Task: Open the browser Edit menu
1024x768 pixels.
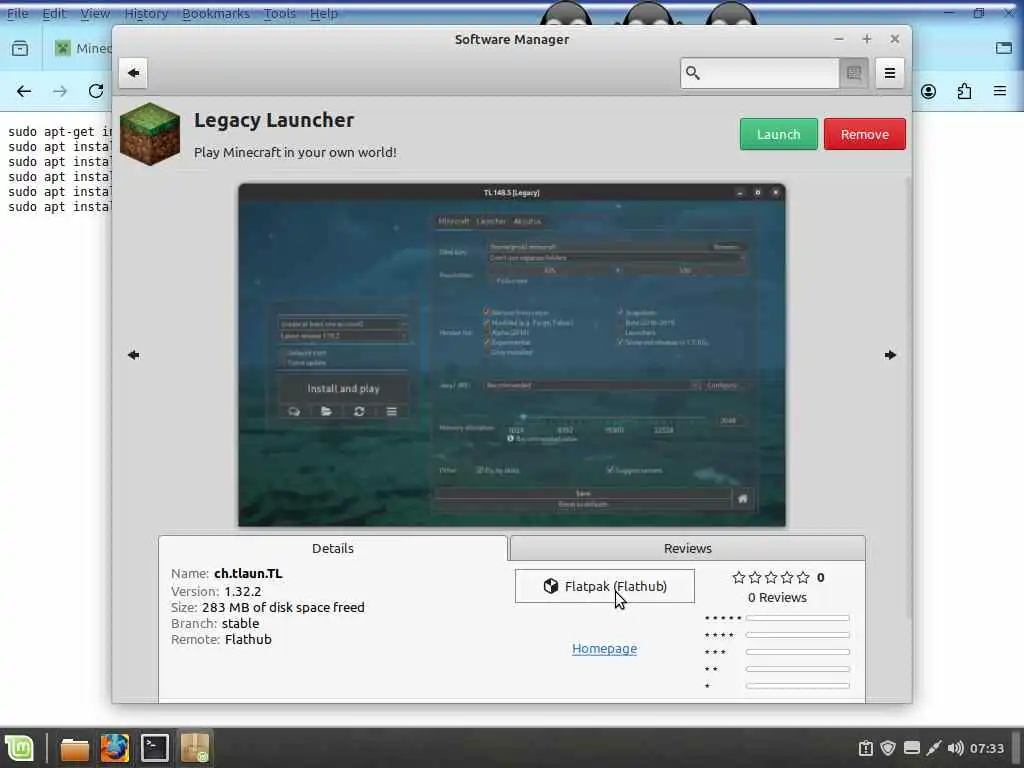Action: click(x=54, y=13)
